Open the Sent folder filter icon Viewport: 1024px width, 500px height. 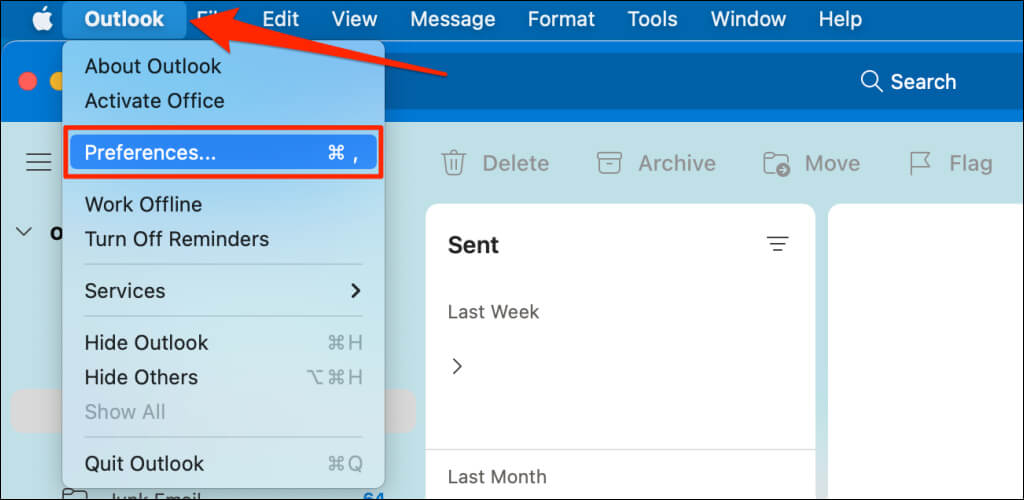coord(777,244)
